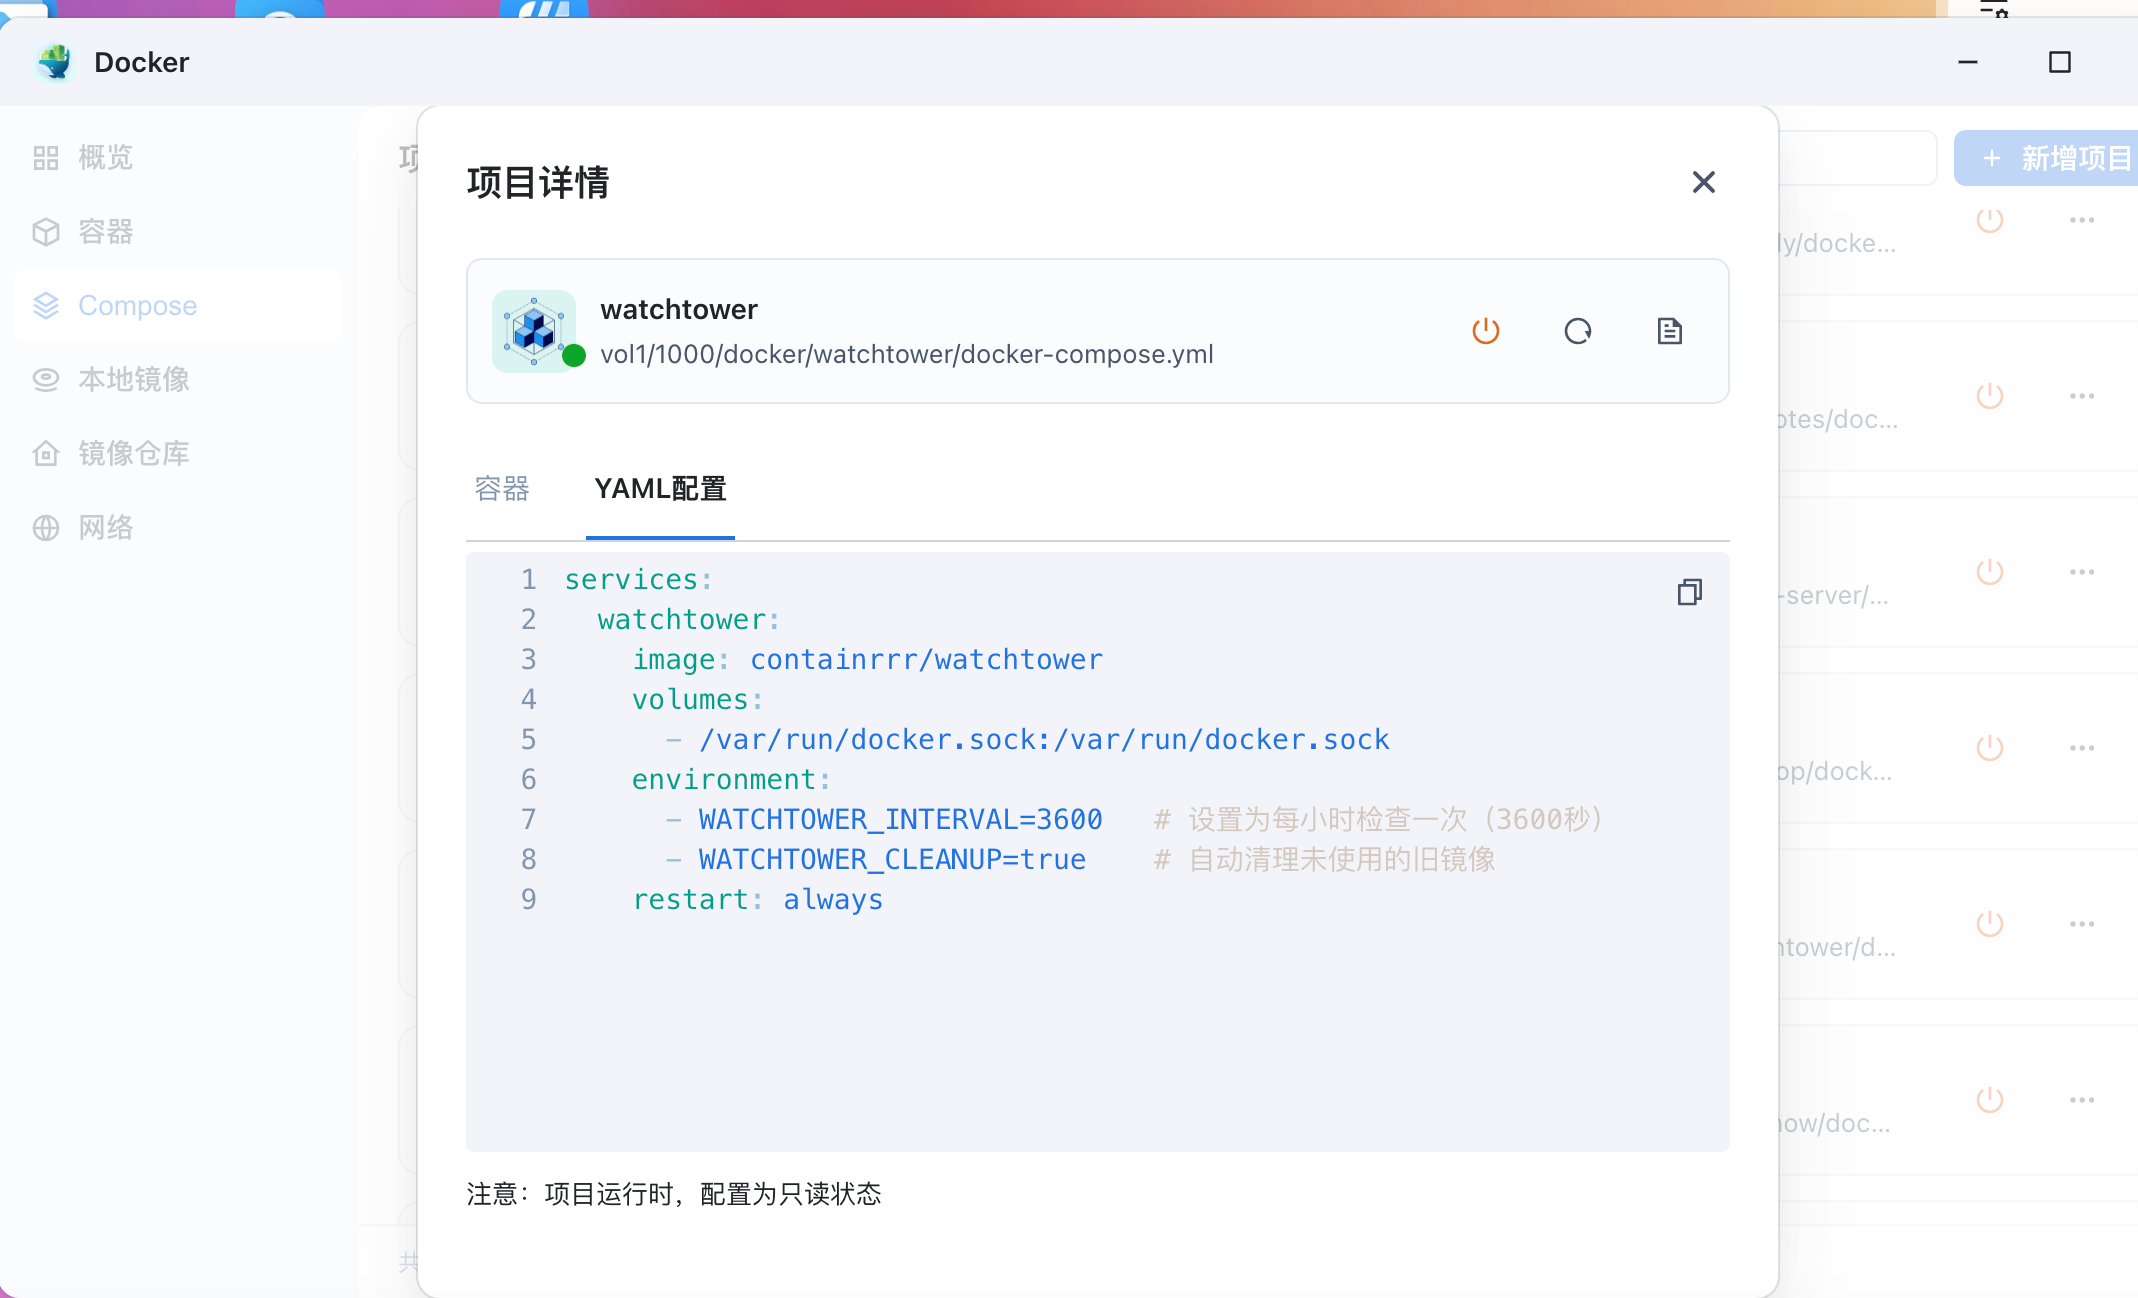Copy the YAML config with copy icon

pos(1689,592)
